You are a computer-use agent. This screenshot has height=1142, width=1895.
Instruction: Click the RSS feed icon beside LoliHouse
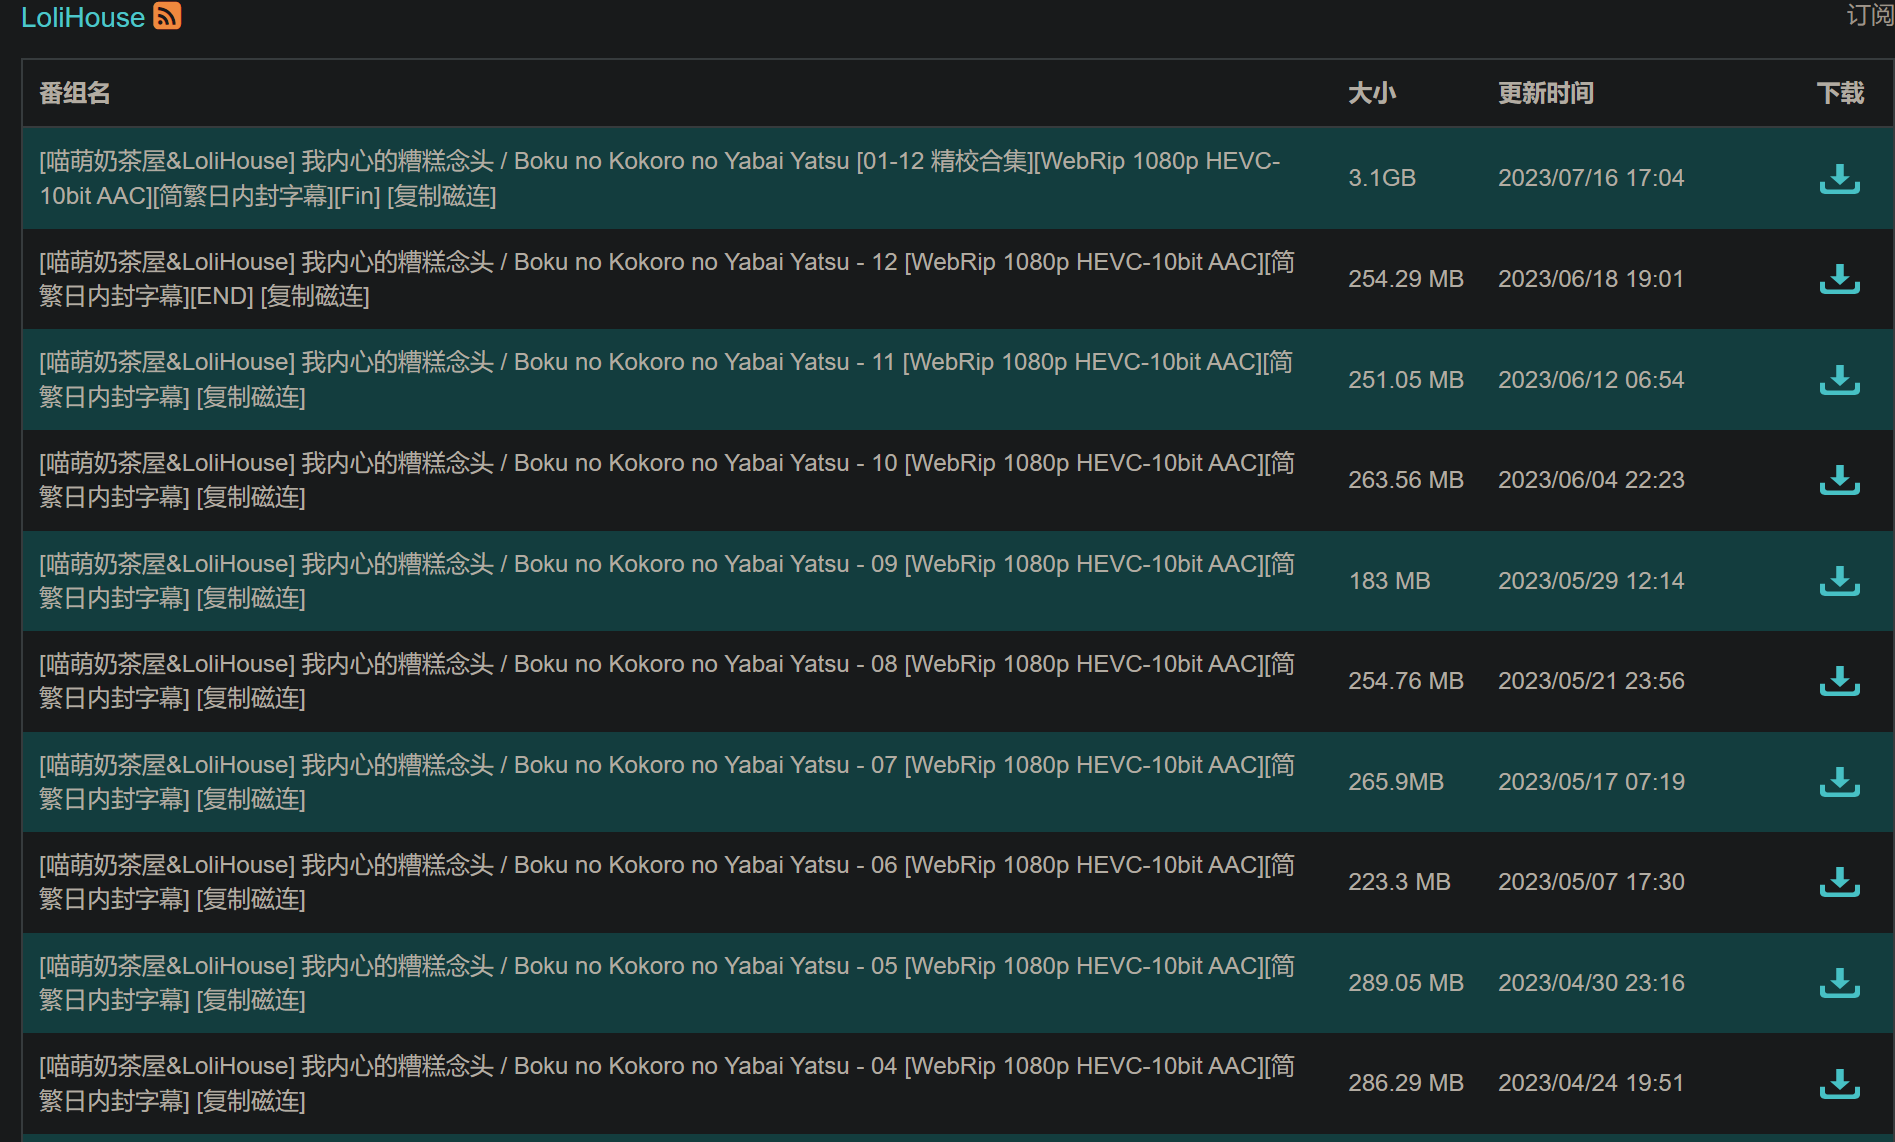166,16
